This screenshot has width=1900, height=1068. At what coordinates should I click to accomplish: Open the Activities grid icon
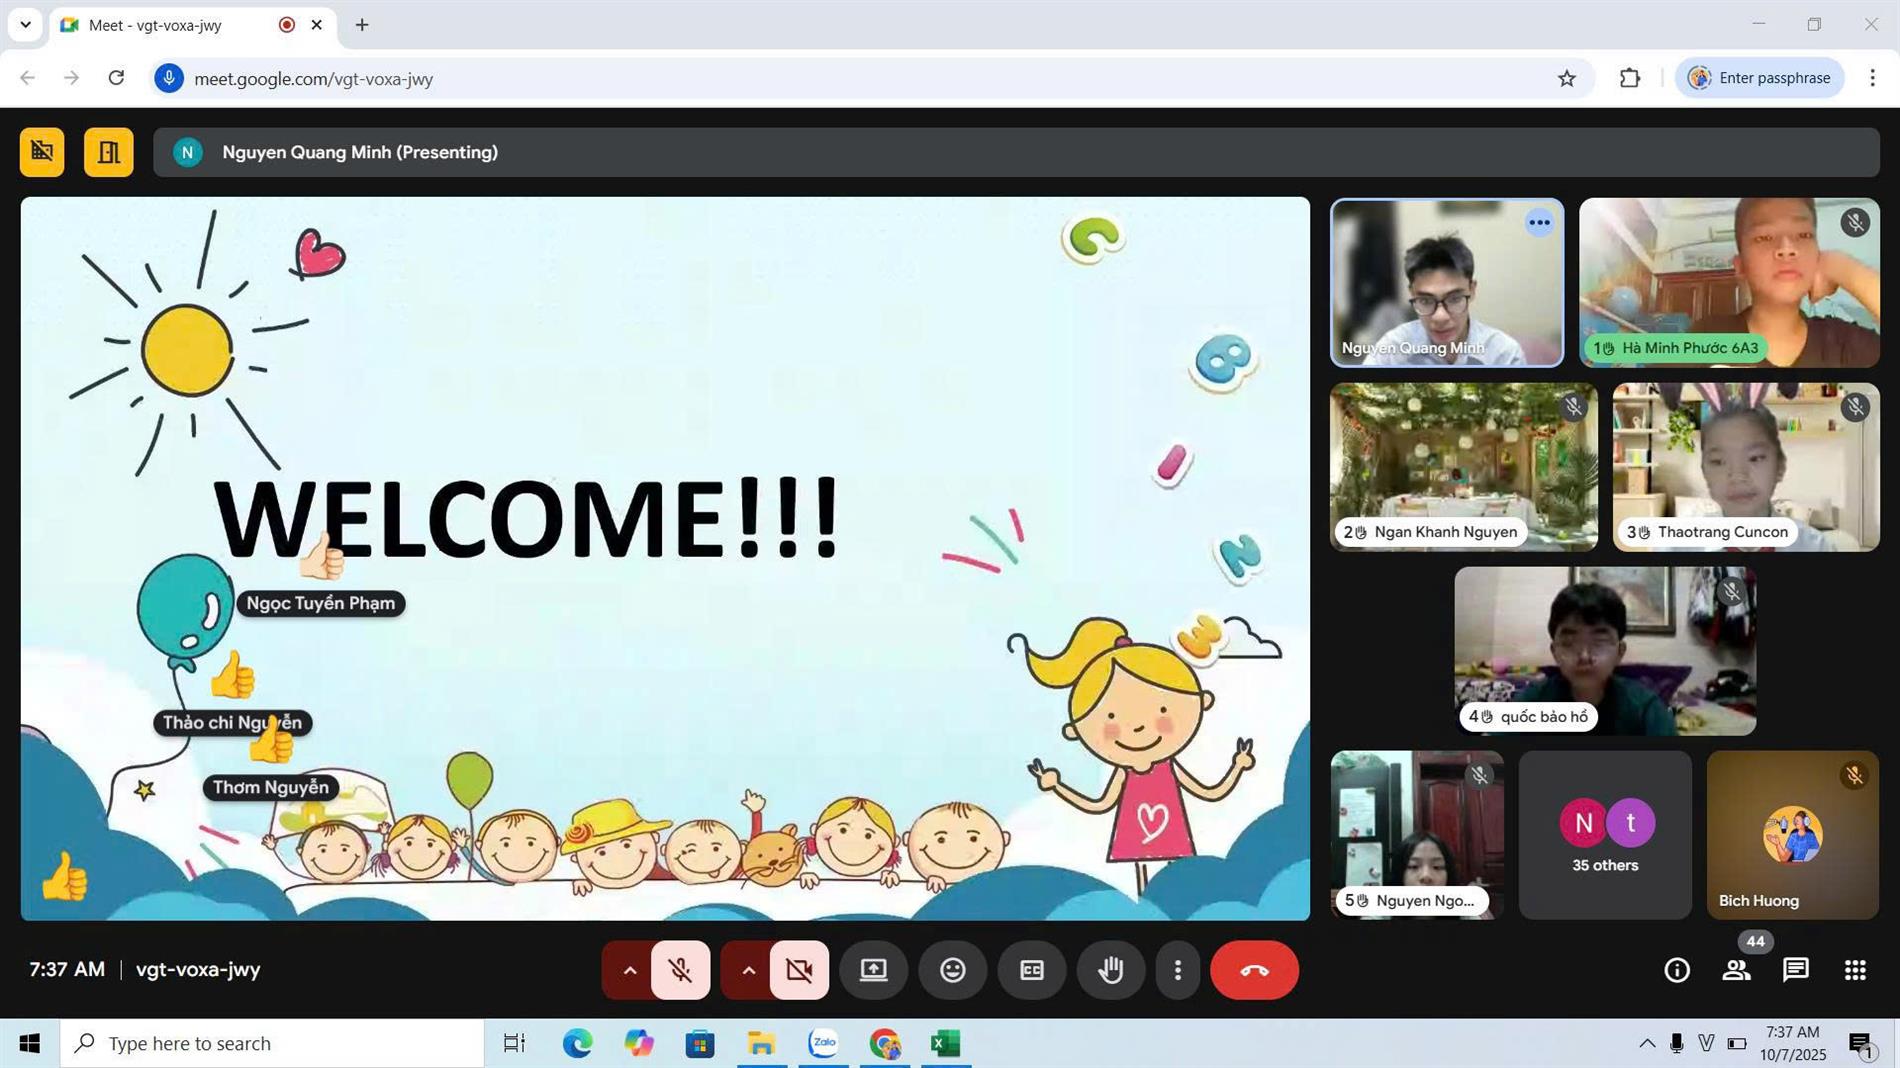click(1854, 970)
